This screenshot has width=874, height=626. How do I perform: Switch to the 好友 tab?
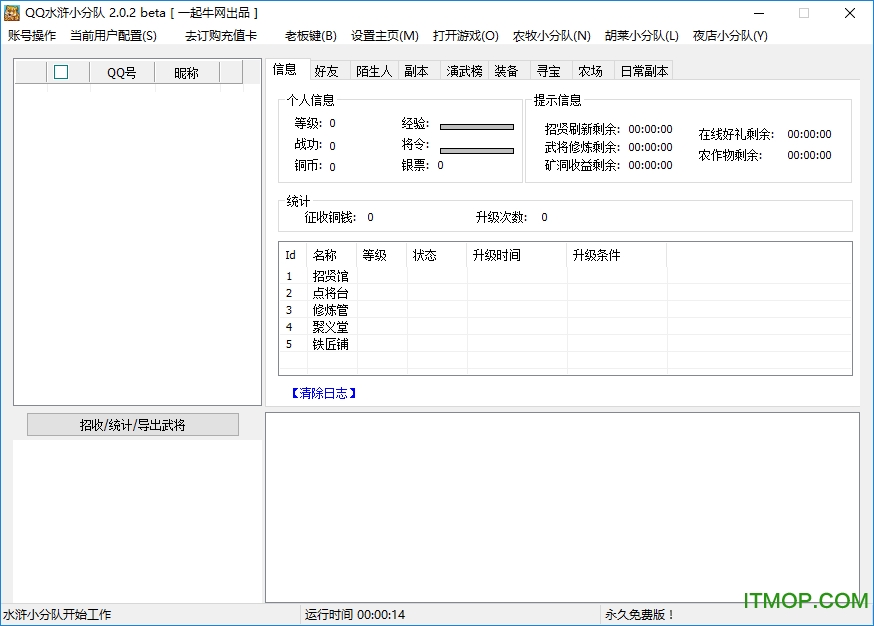(x=326, y=71)
